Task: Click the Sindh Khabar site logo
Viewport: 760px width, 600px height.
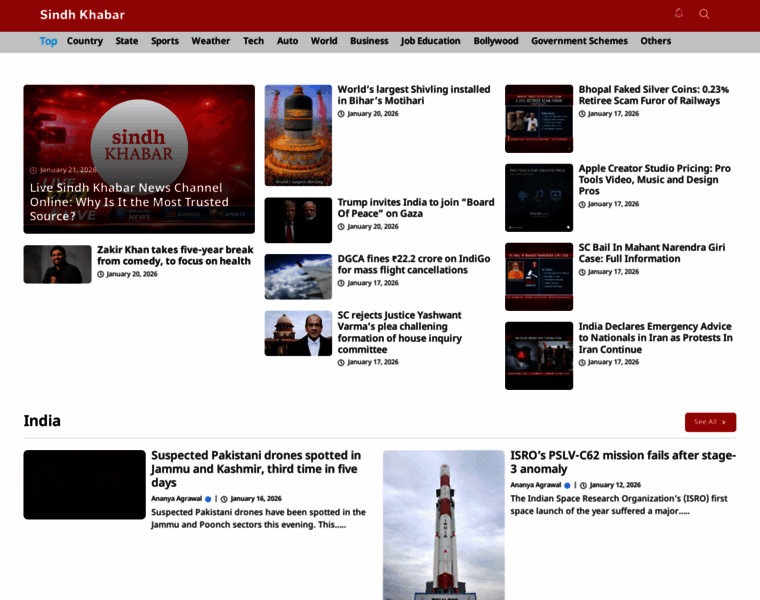Action: tap(82, 15)
